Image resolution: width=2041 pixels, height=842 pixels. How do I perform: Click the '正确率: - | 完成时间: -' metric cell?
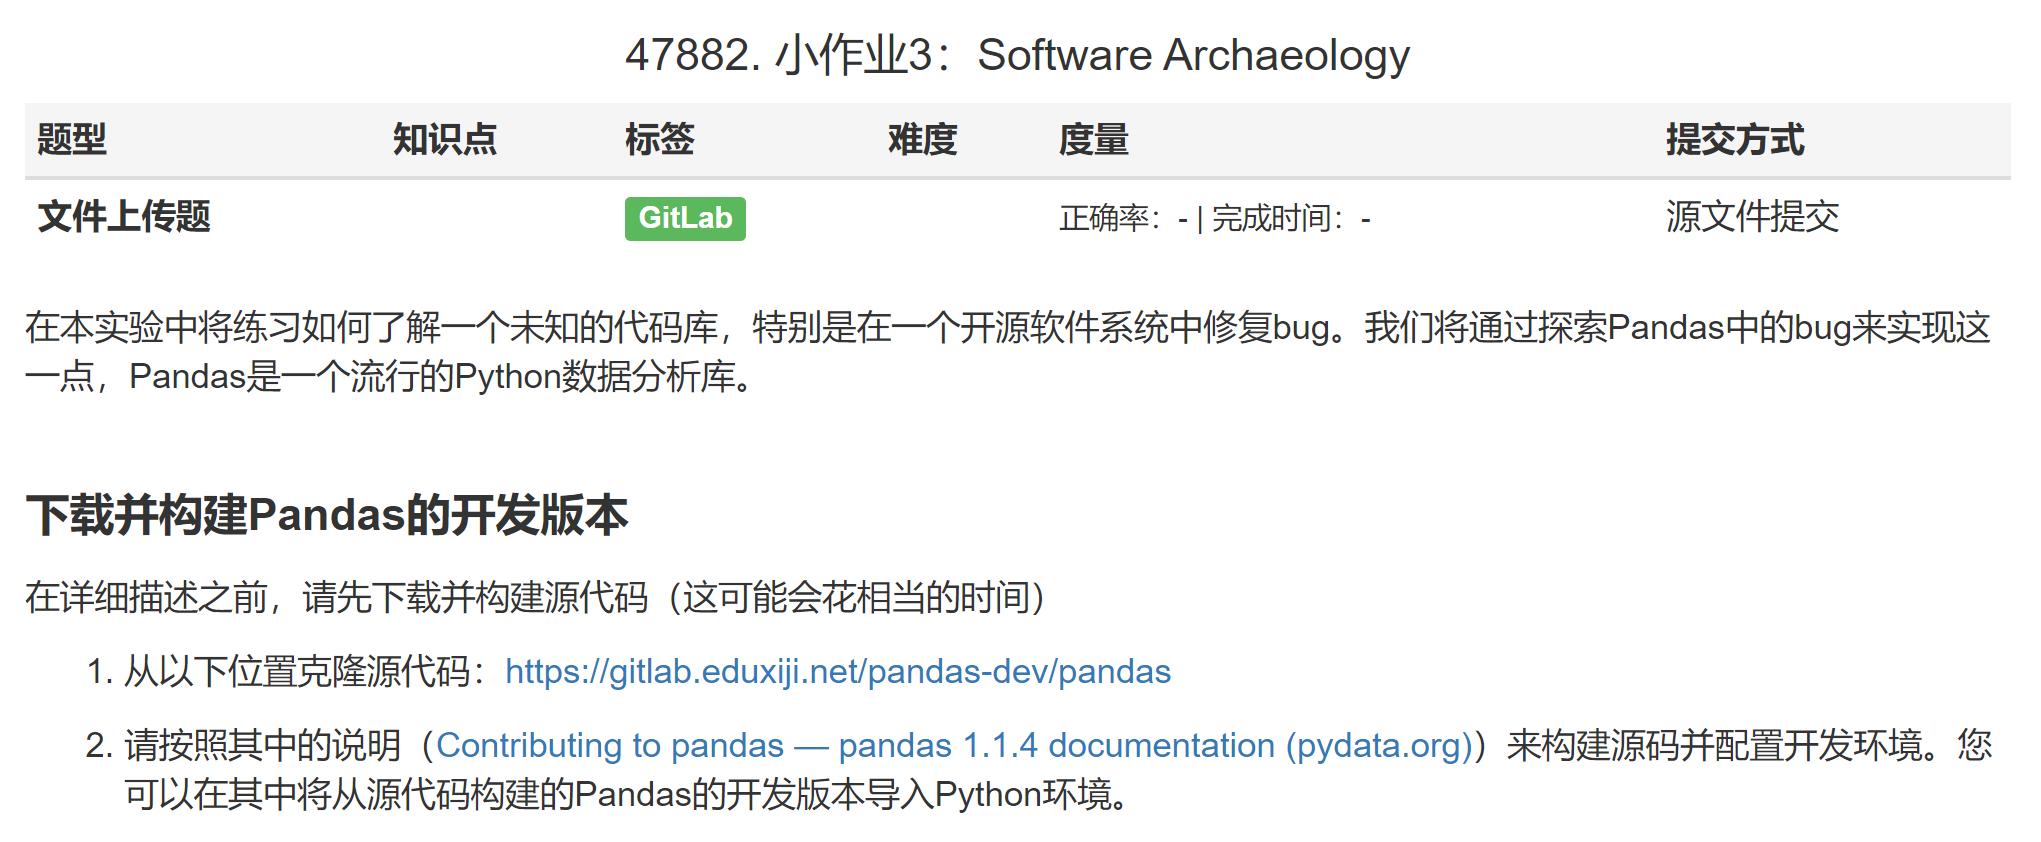pos(1215,218)
